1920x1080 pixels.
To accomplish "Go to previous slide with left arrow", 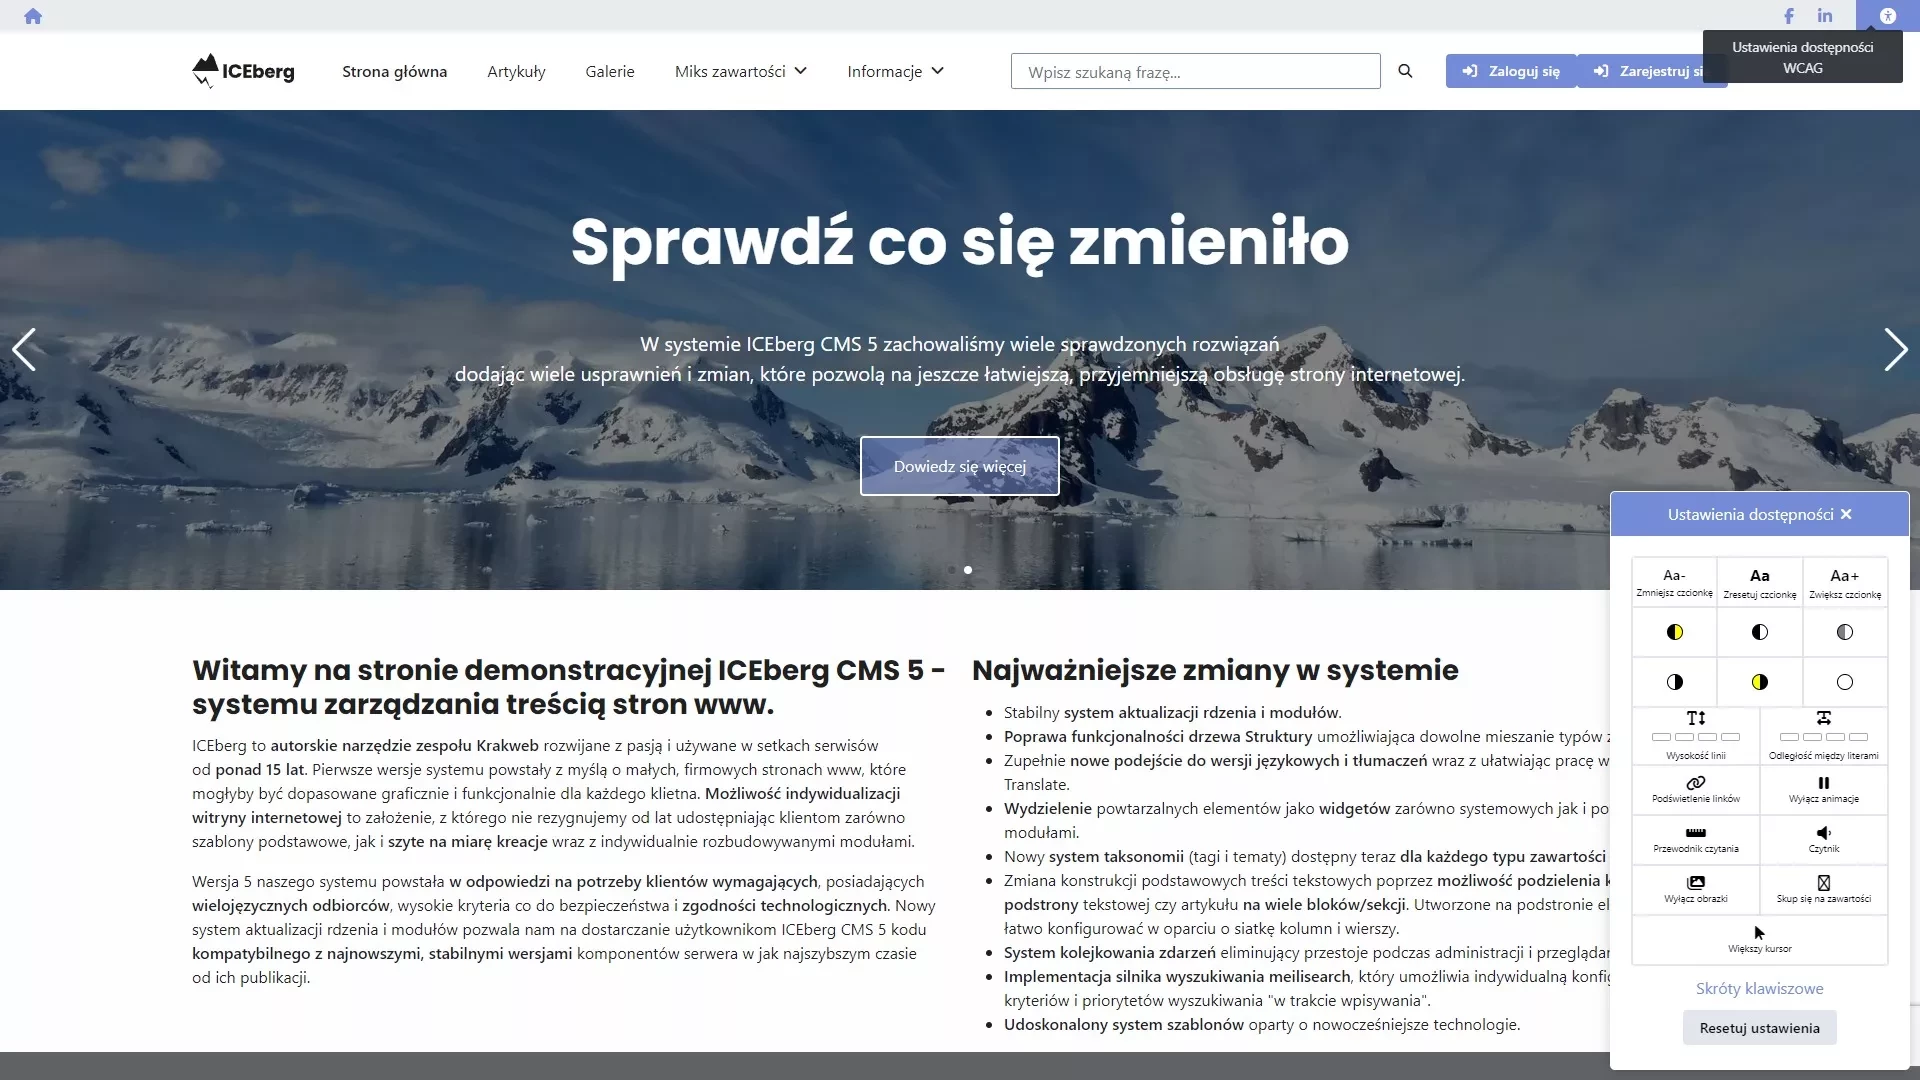I will (24, 350).
